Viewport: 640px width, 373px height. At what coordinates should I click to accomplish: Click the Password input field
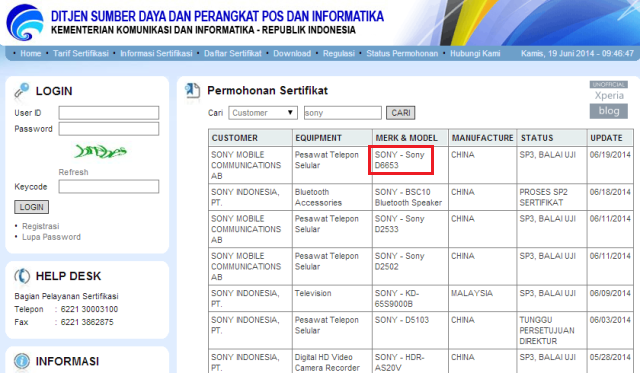click(109, 129)
